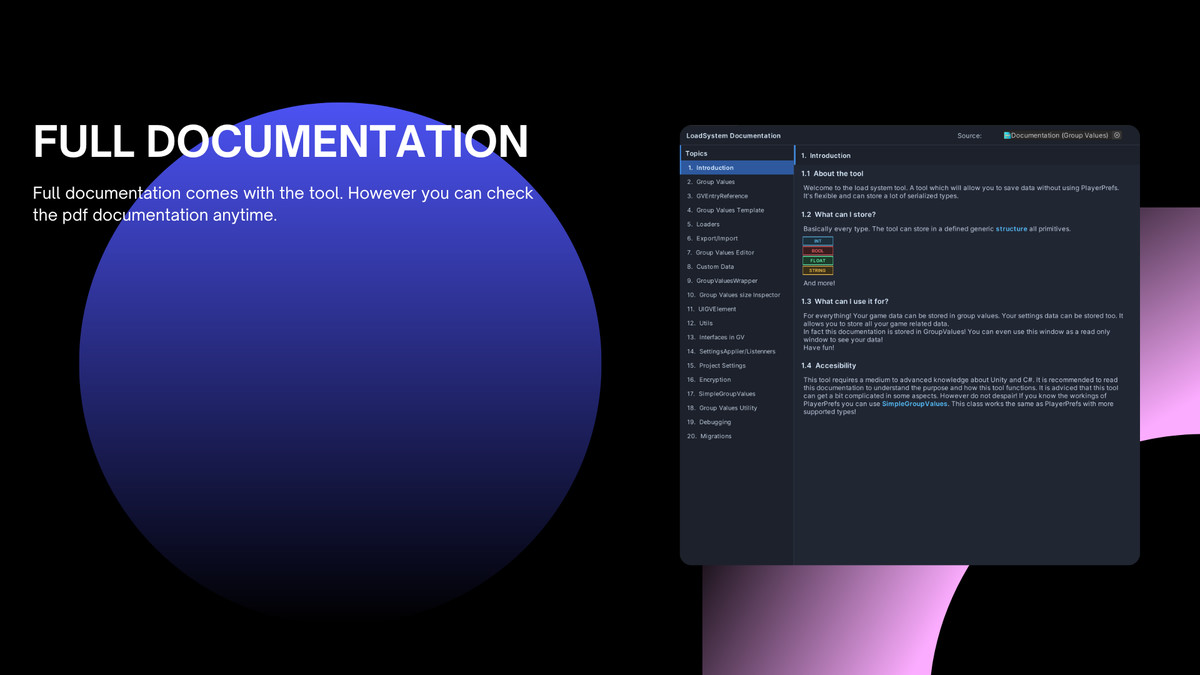Open topic 9. GroupValuesWrapper
The height and width of the screenshot is (675, 1200).
click(x=737, y=281)
